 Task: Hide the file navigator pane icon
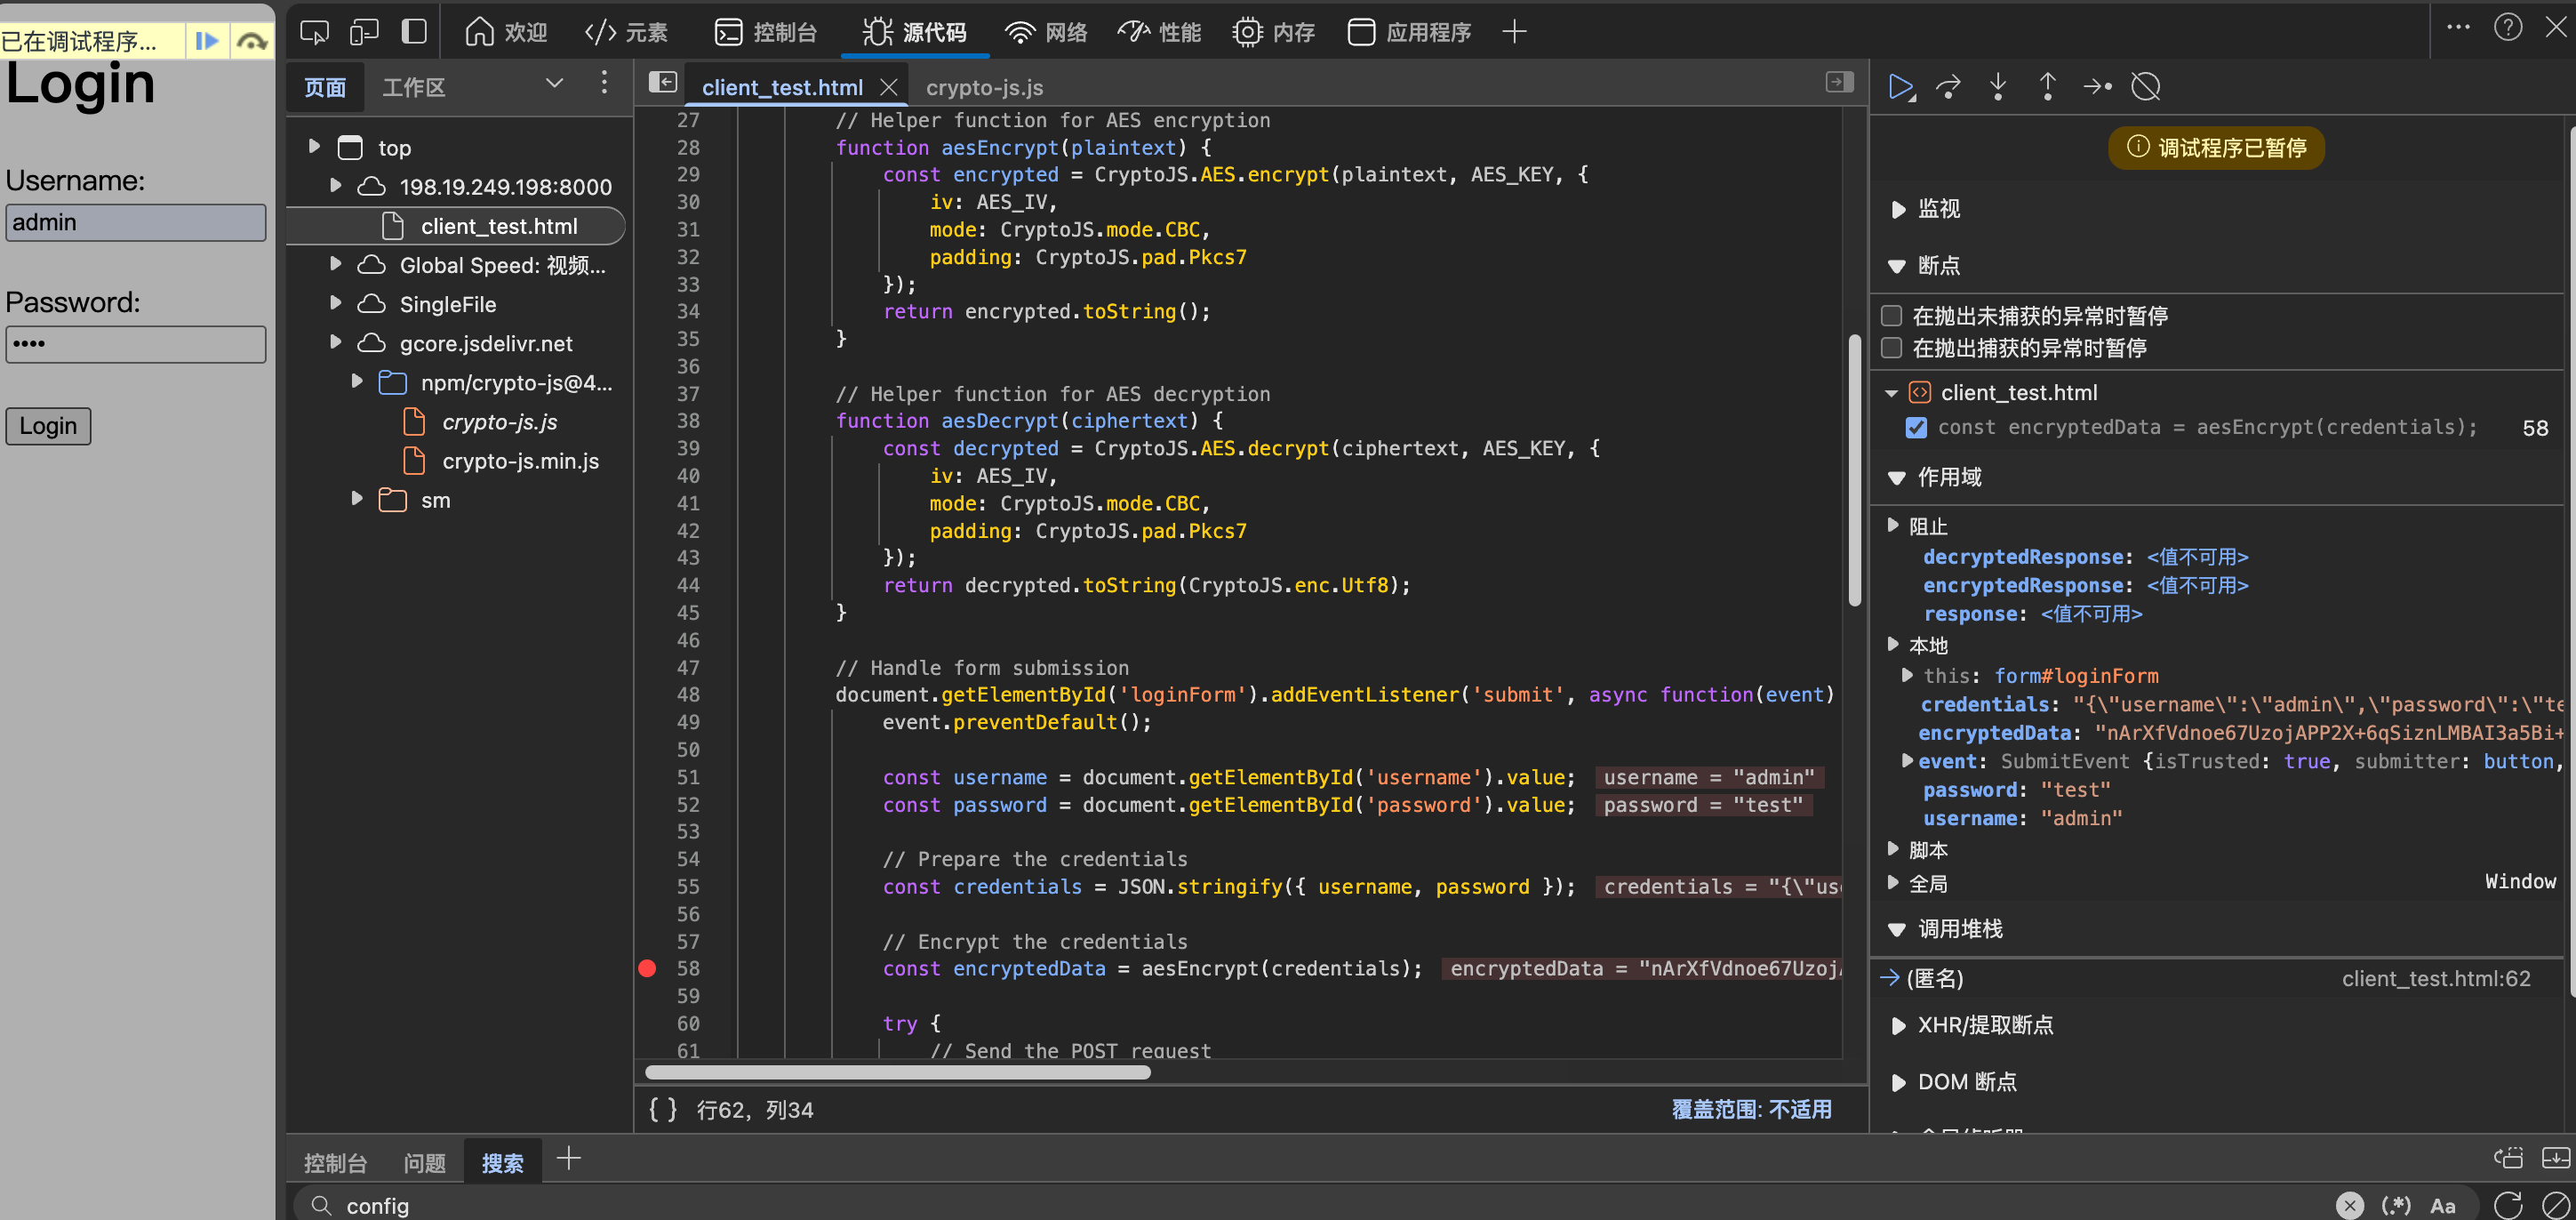point(662,83)
